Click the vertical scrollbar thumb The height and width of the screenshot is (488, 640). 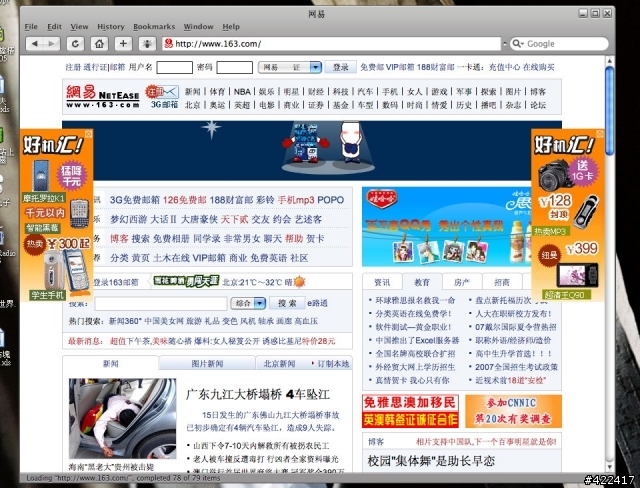coord(610,110)
